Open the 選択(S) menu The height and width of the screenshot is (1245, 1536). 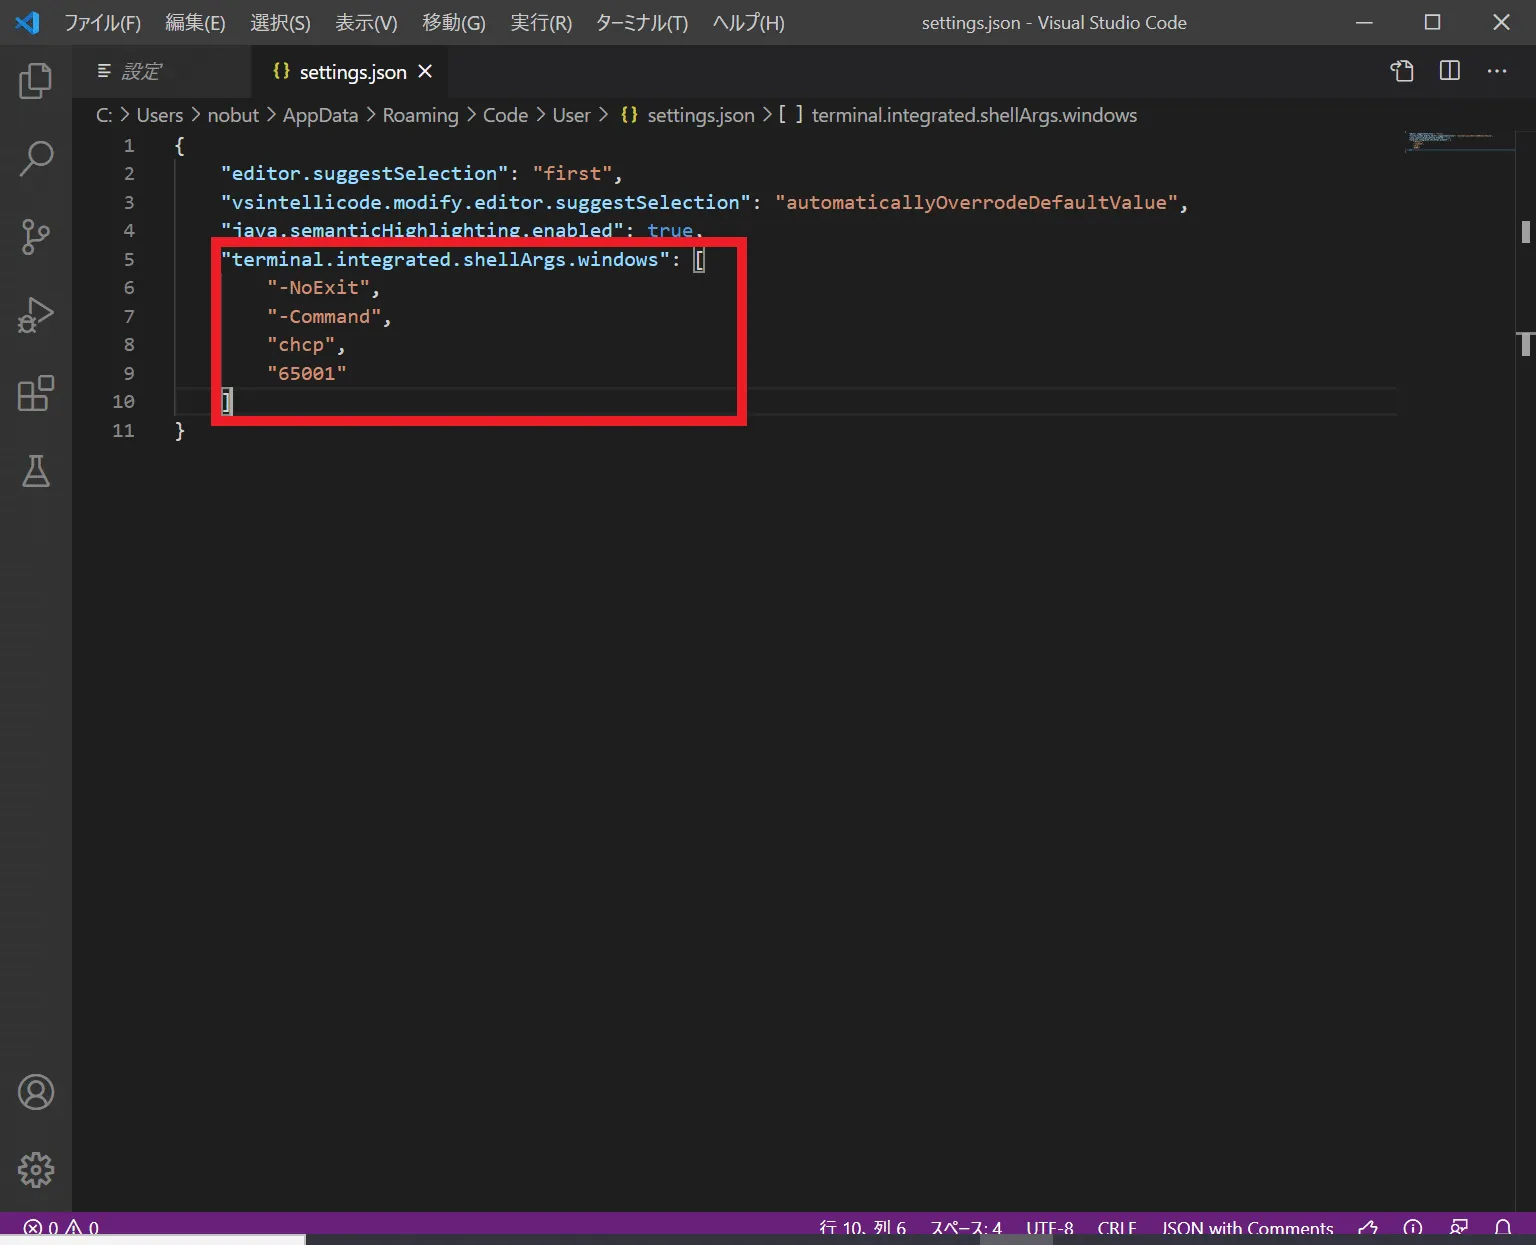[280, 22]
